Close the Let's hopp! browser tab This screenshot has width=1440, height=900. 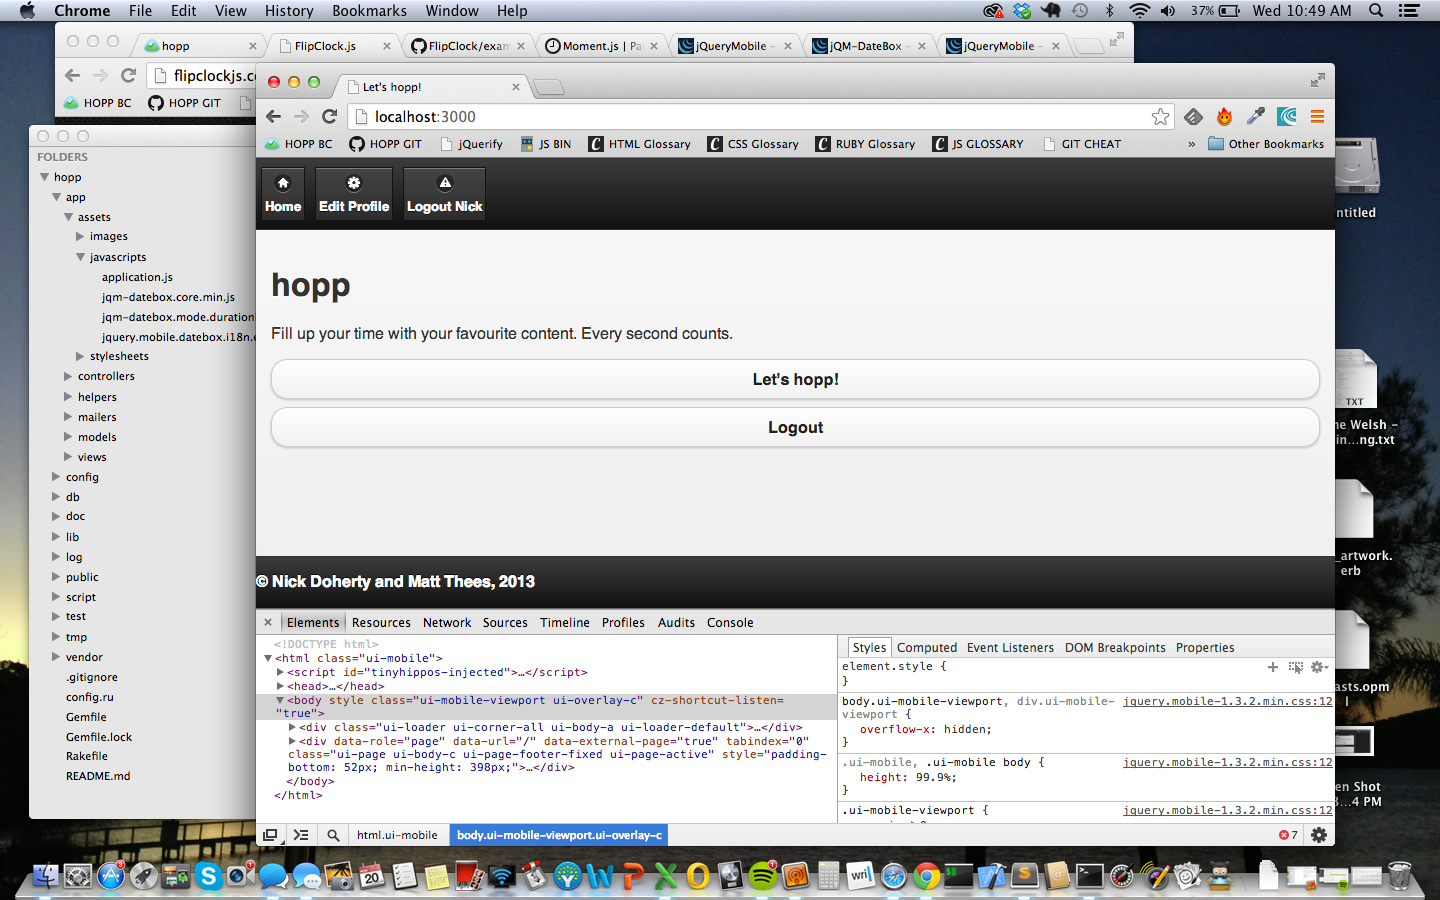[516, 87]
